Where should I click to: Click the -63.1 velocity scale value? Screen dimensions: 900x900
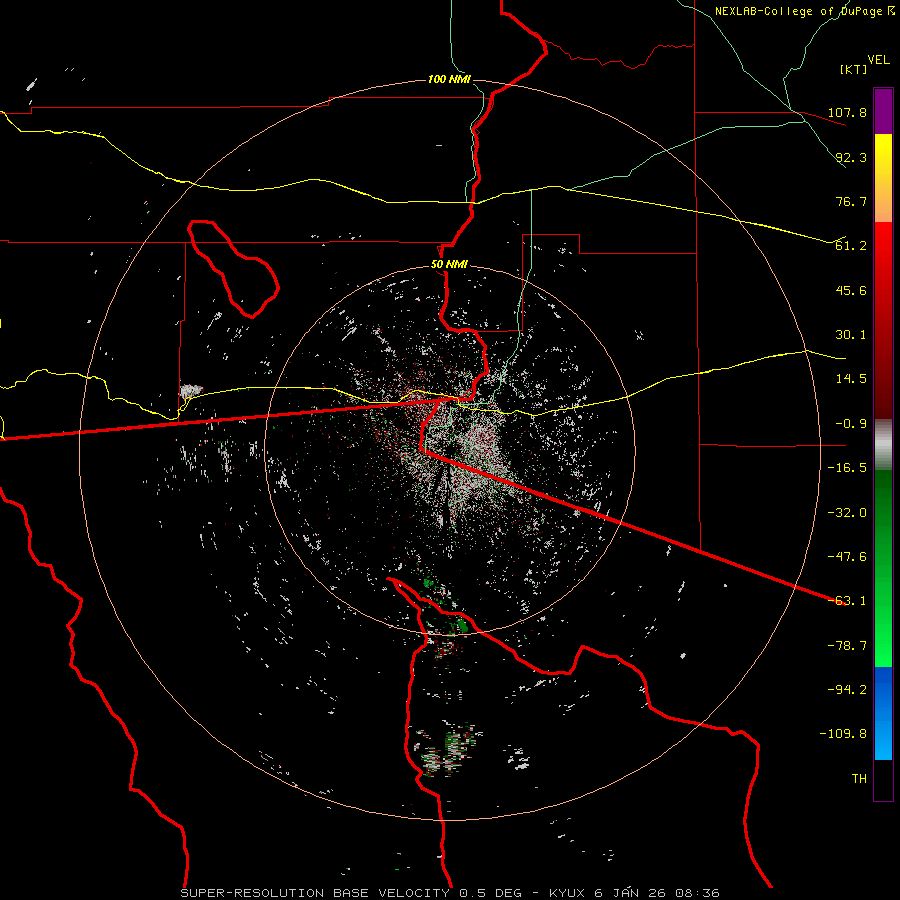(x=847, y=601)
